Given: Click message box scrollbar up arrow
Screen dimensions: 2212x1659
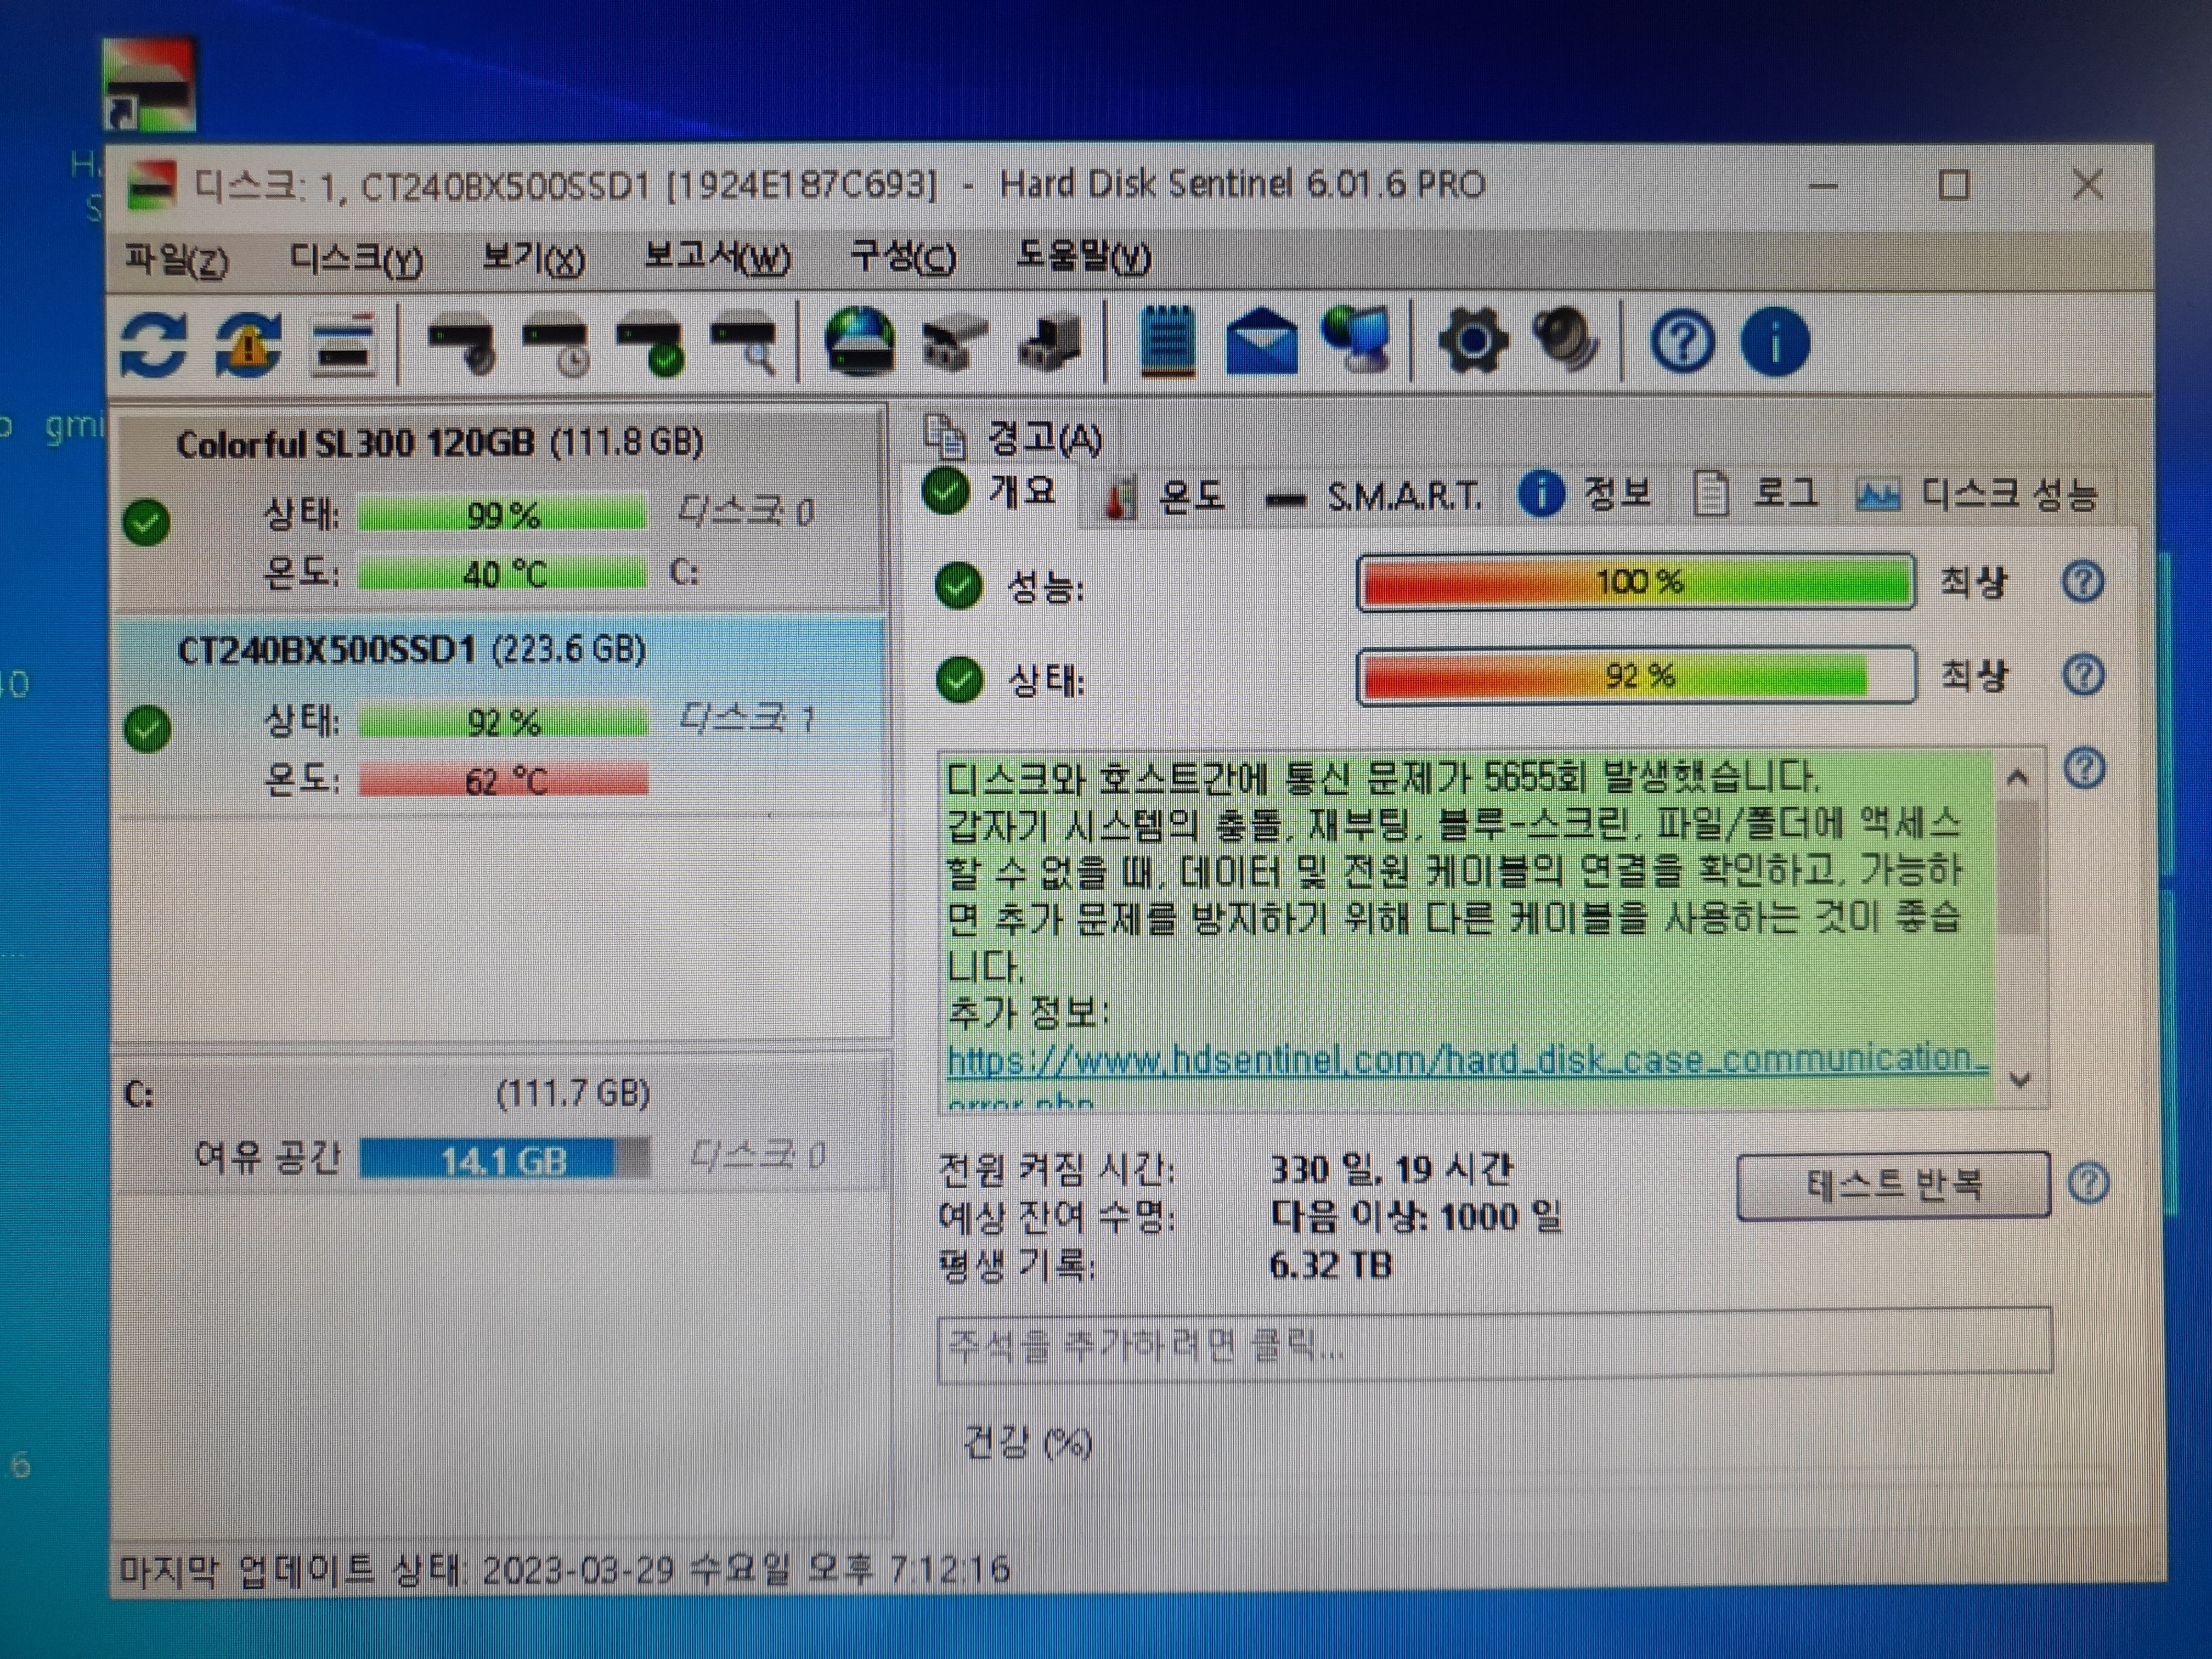Looking at the screenshot, I should (2017, 776).
